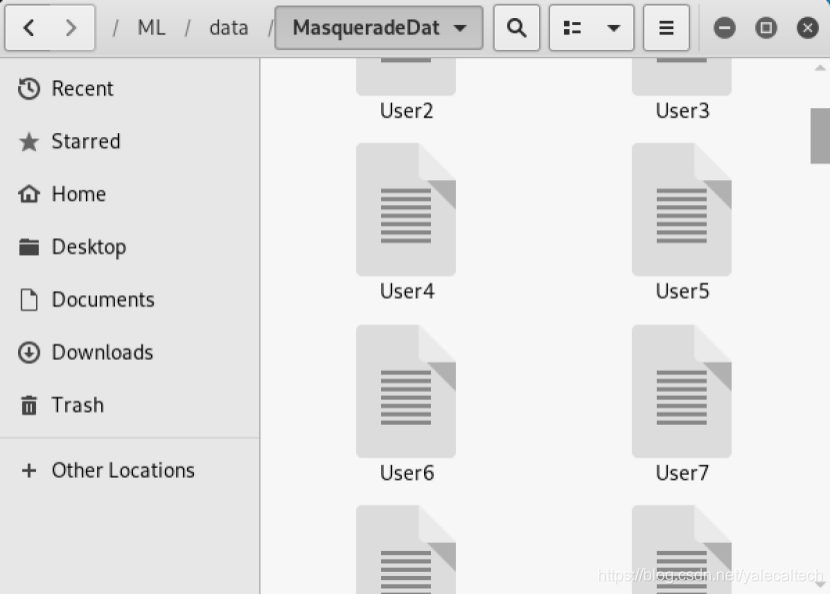Click the Trash bin icon
The width and height of the screenshot is (832, 594).
coord(29,405)
